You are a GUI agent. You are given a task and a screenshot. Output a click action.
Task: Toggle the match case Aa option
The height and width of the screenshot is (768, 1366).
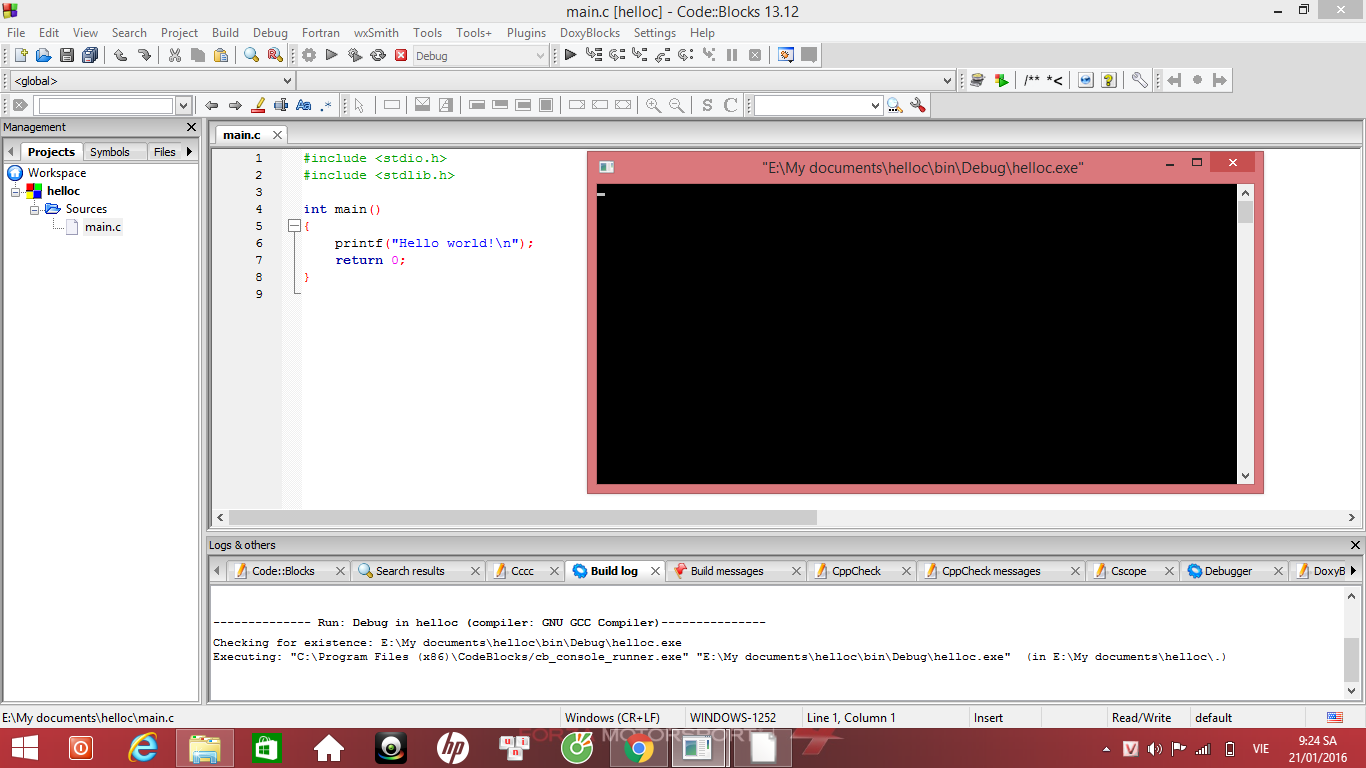pos(304,105)
